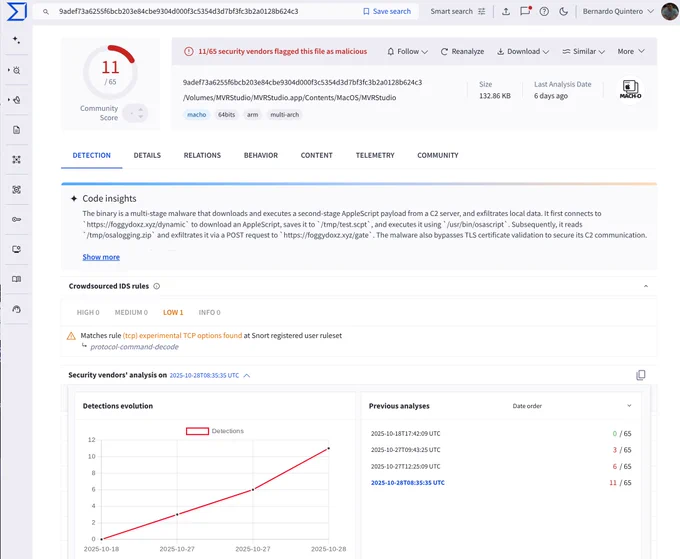Image resolution: width=680 pixels, height=559 pixels.
Task: Open the scan target sidebar icon
Action: click(16, 190)
